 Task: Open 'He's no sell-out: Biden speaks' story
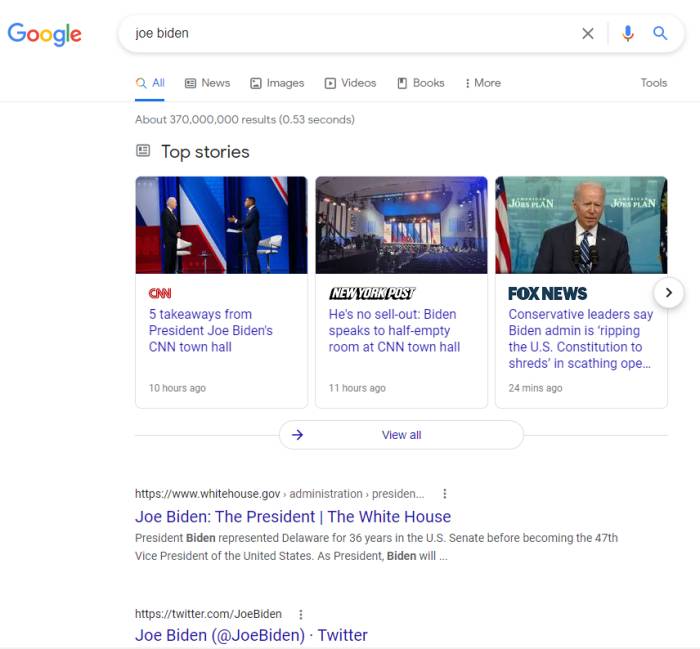tap(394, 331)
